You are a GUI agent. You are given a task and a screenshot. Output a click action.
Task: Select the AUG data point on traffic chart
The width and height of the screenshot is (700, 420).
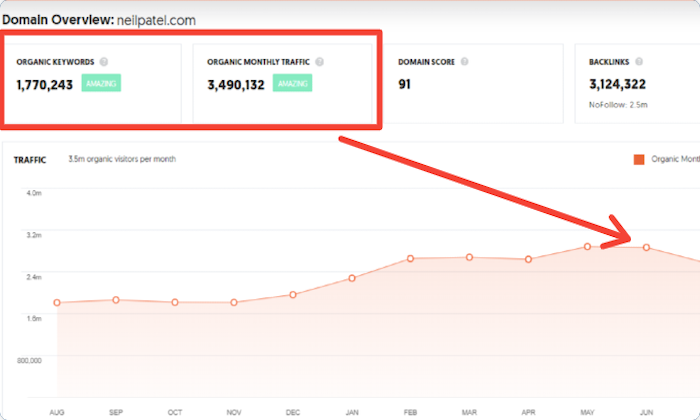click(57, 303)
